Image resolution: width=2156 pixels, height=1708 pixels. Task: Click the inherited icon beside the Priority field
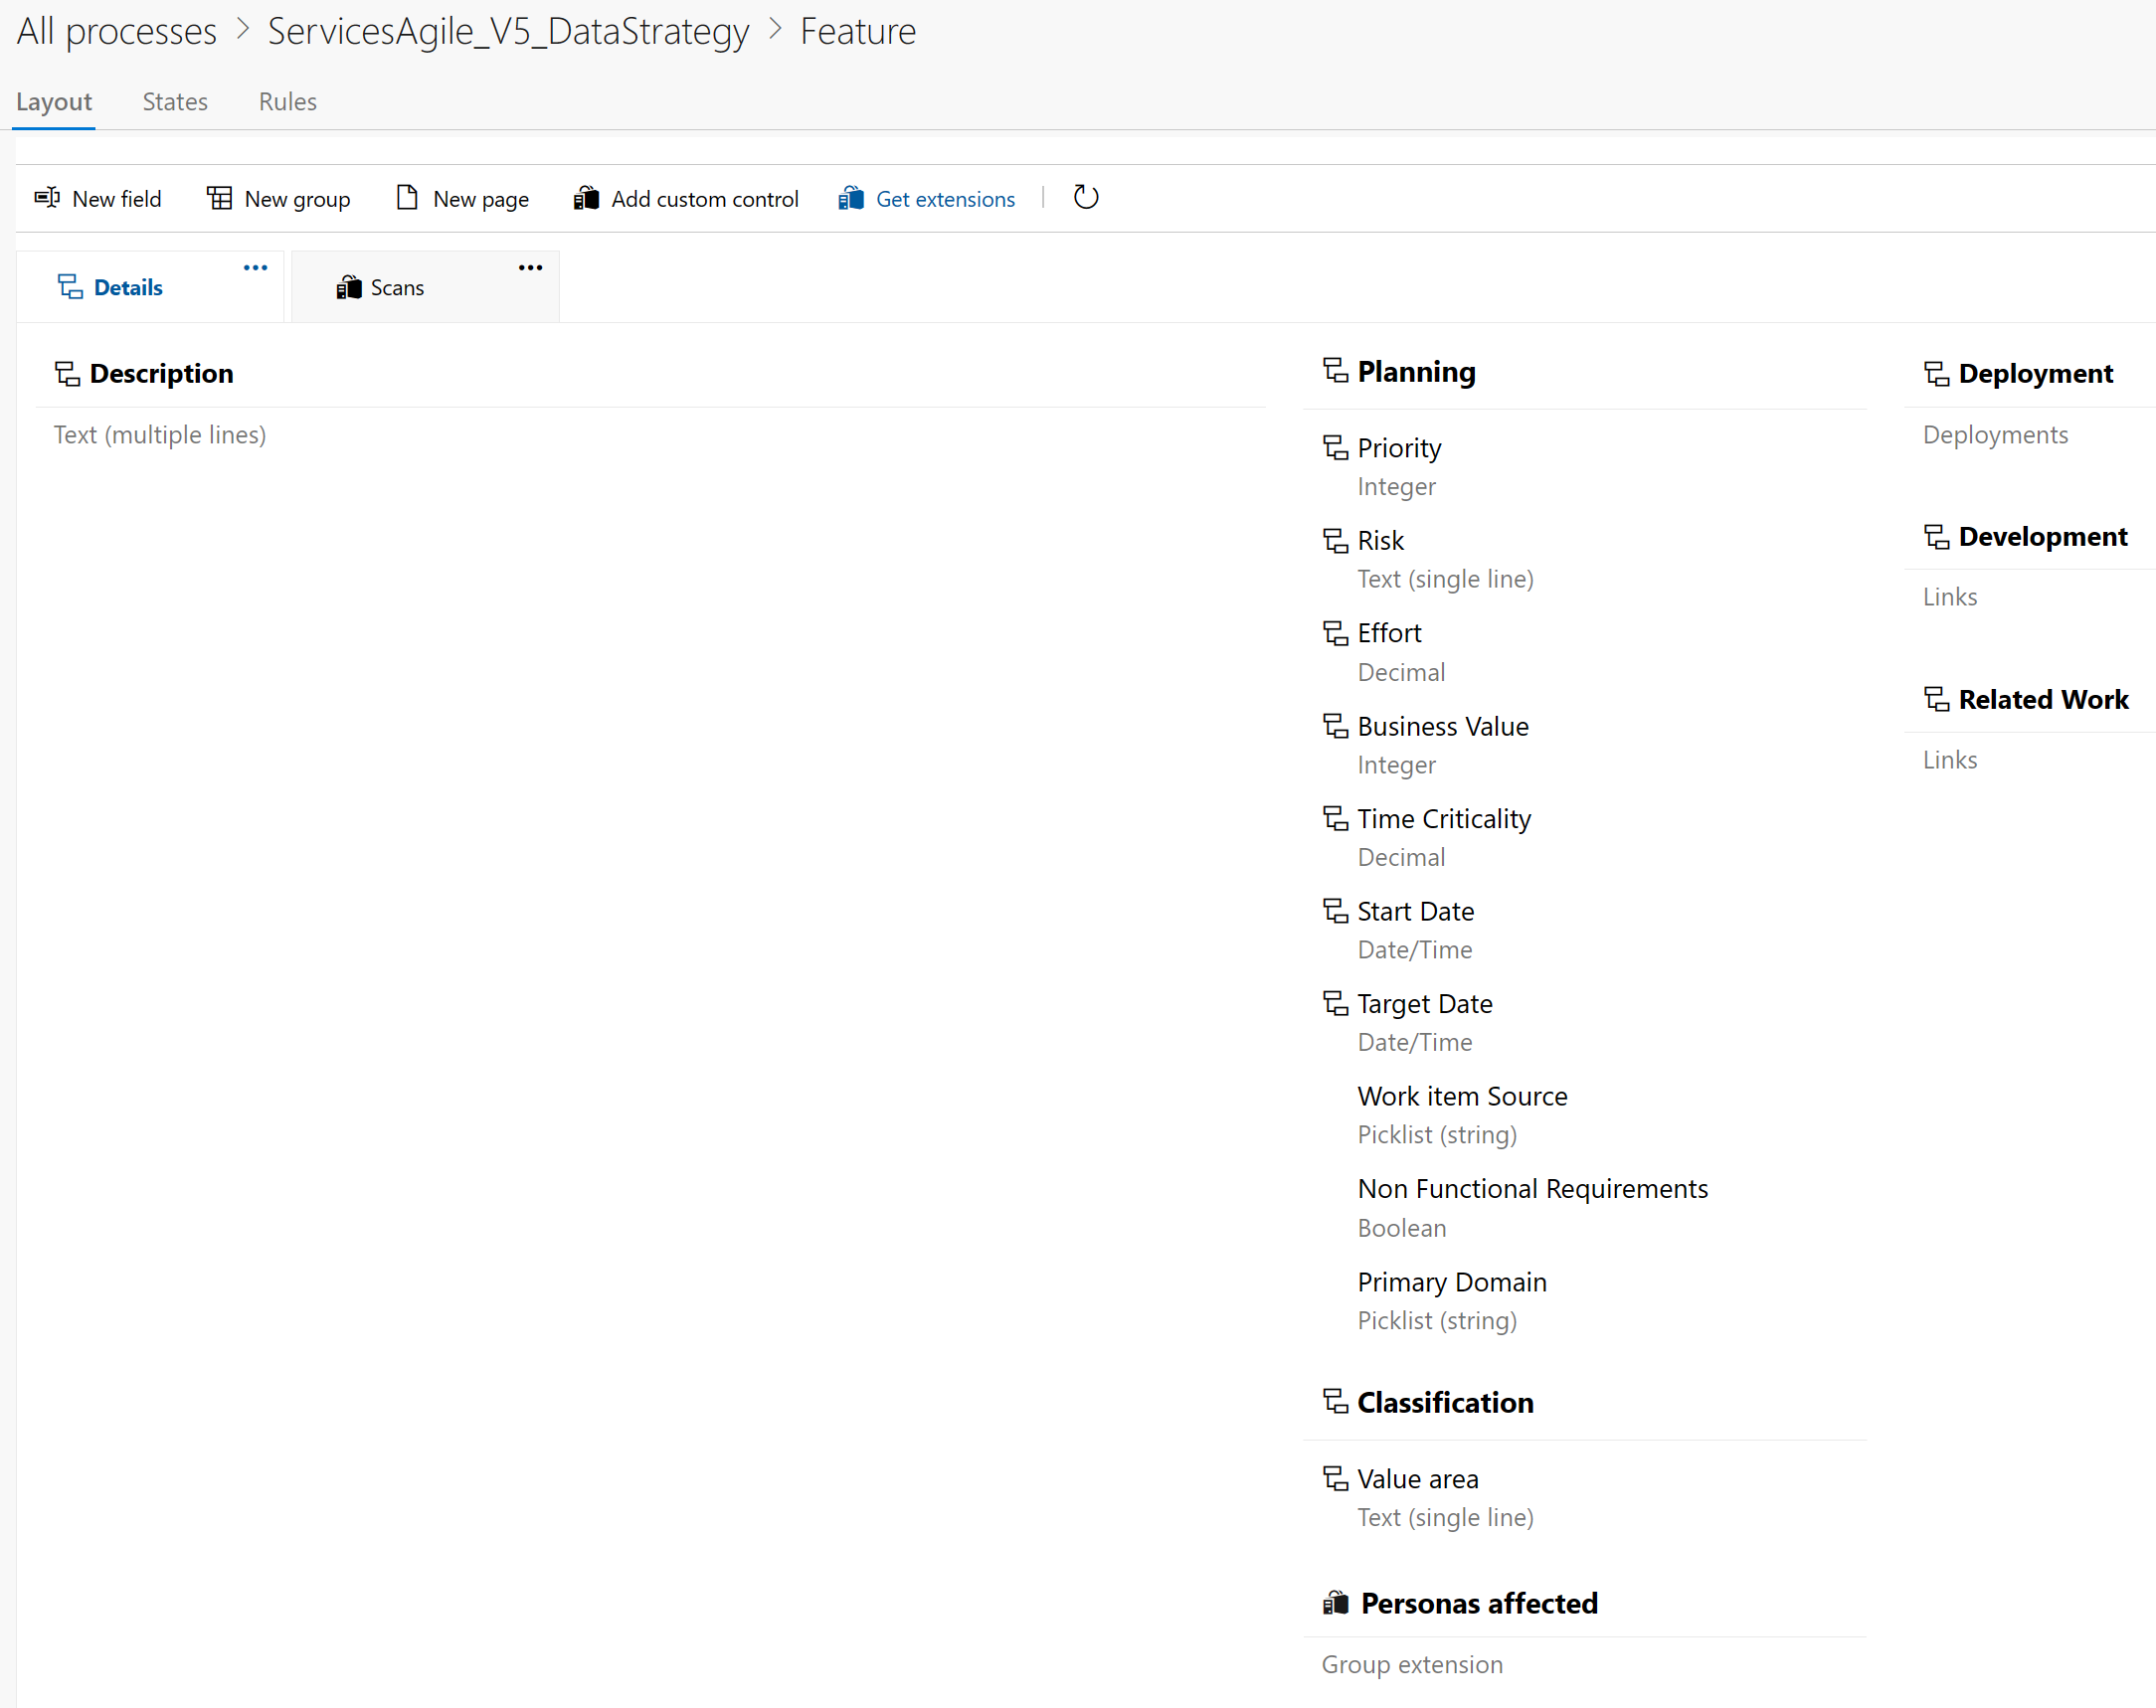tap(1335, 446)
